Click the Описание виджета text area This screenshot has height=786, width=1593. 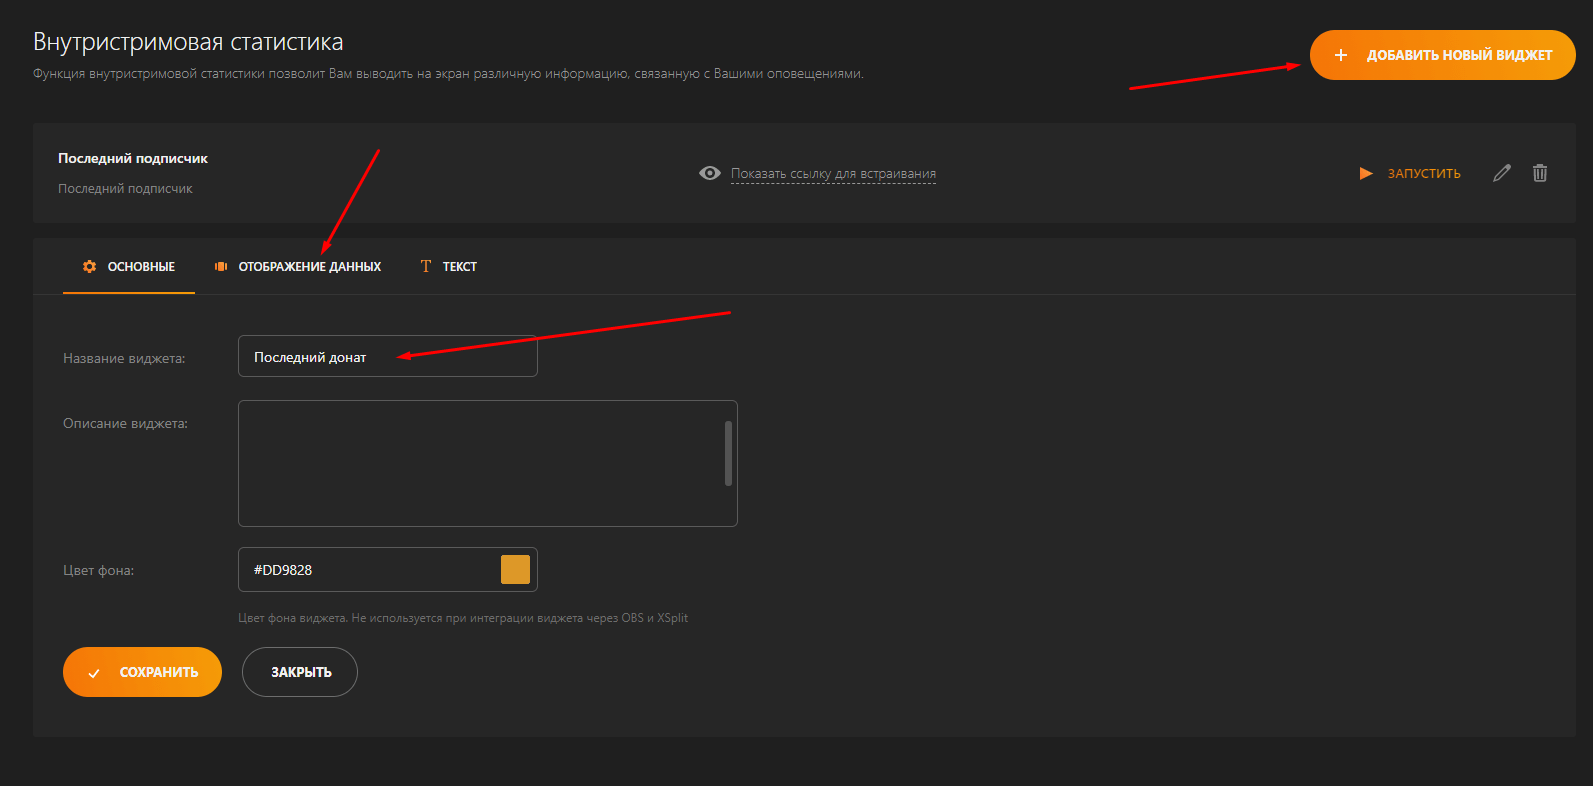point(488,463)
